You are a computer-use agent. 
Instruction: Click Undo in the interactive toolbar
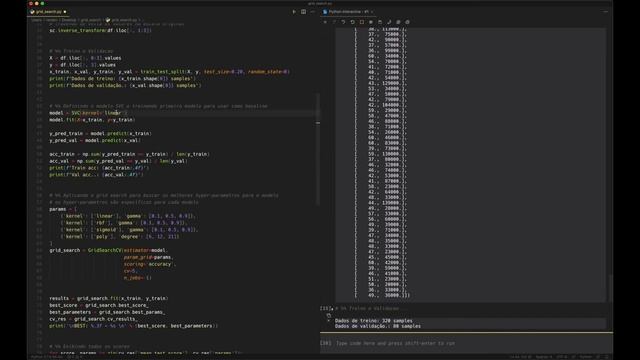(343, 22)
